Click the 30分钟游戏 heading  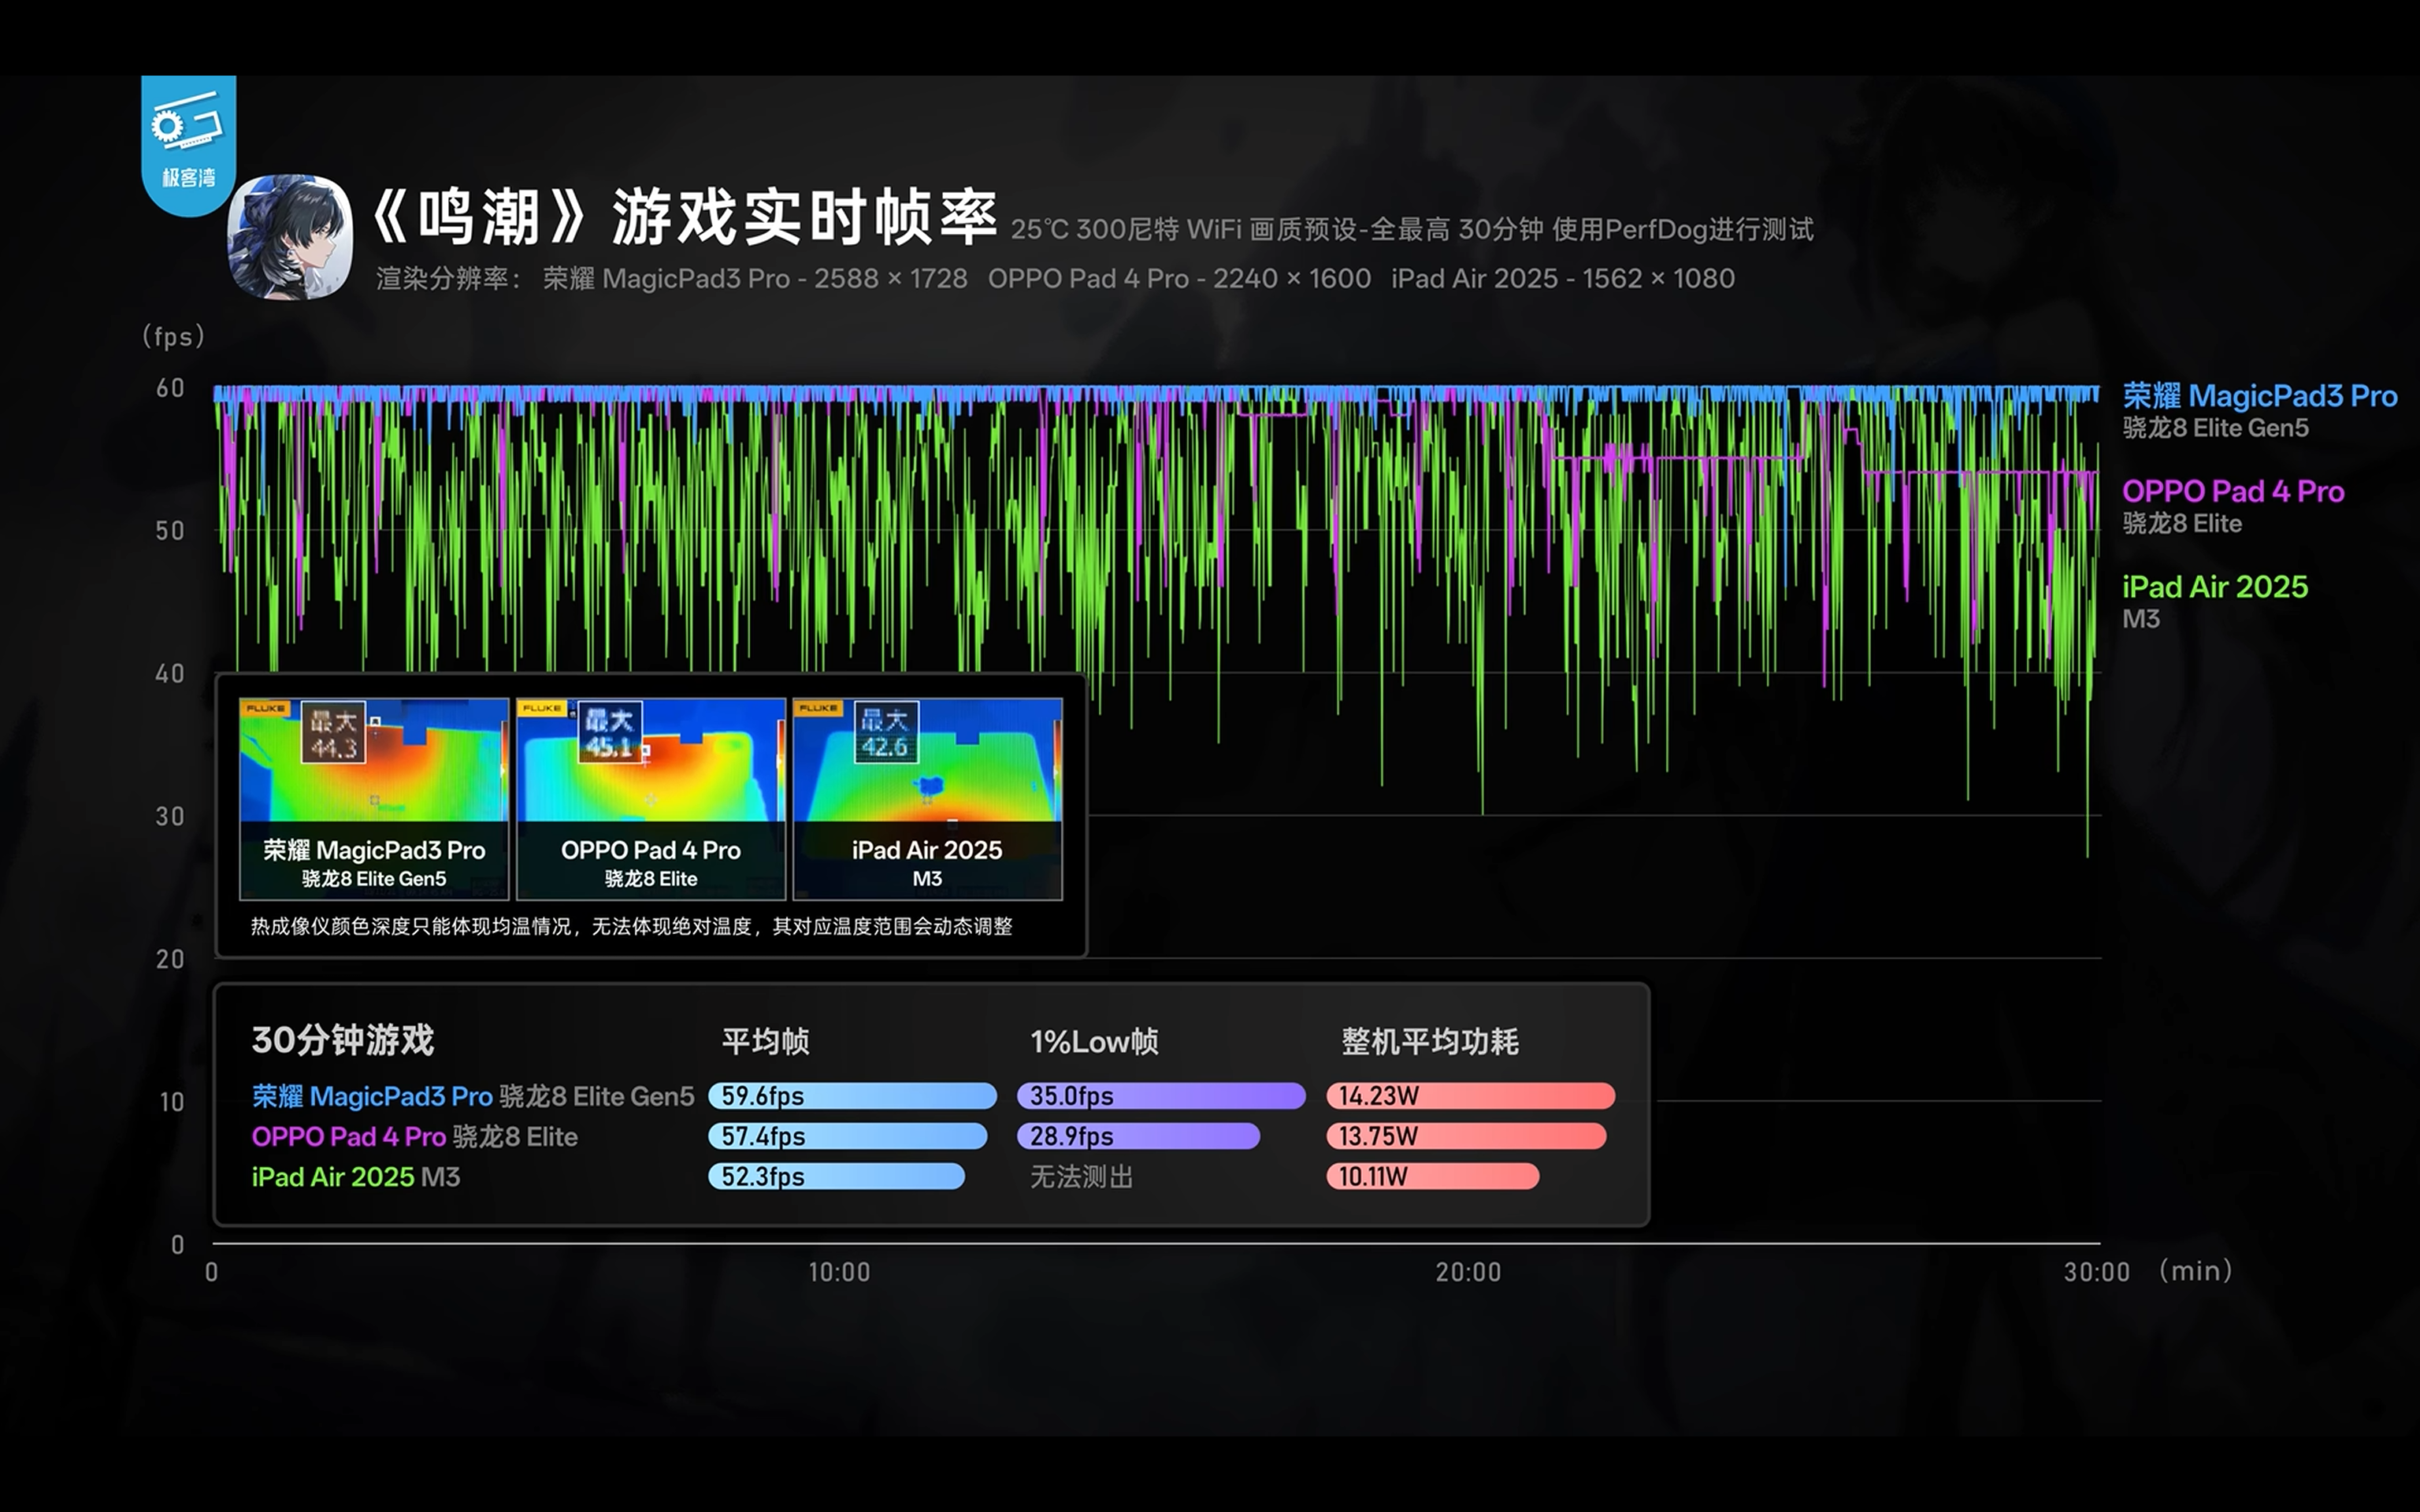pyautogui.click(x=342, y=1040)
